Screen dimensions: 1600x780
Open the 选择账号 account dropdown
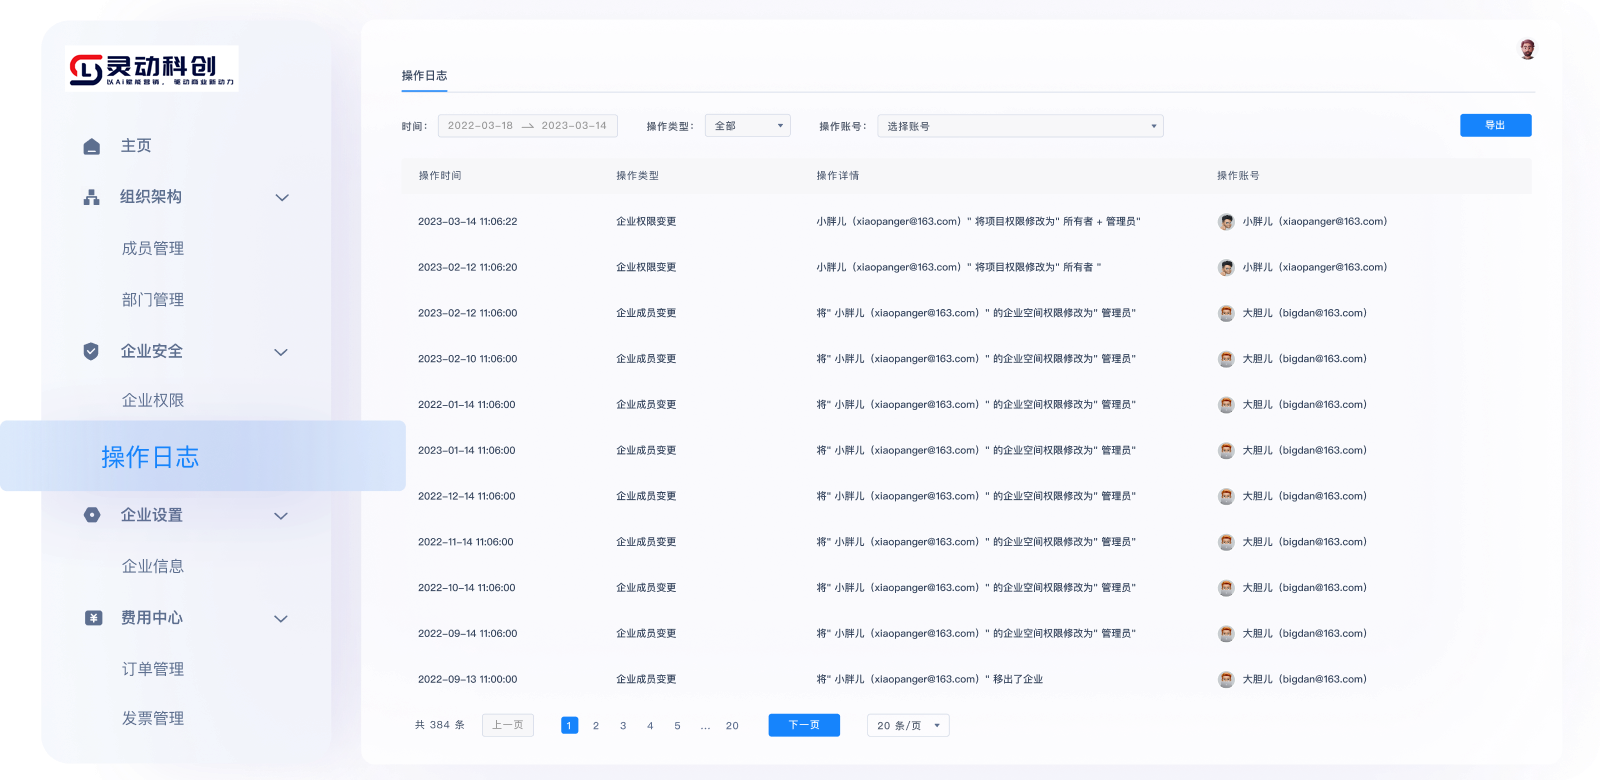pyautogui.click(x=1020, y=126)
